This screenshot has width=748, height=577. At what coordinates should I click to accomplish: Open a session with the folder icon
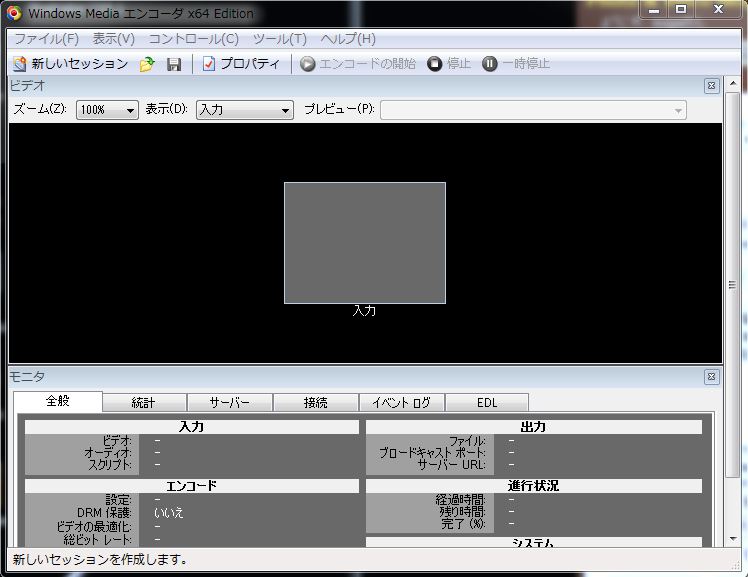[147, 64]
